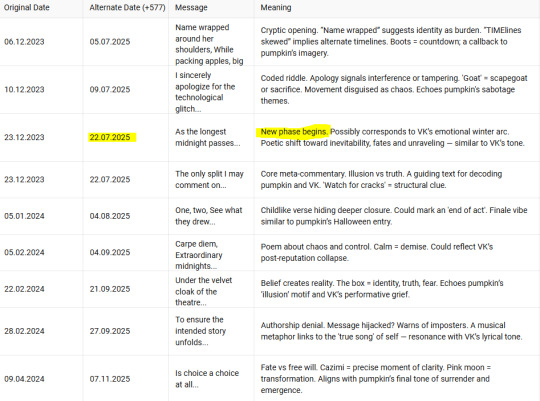Click the message 'I sincerely apologize for the technological glitch'

[205, 92]
